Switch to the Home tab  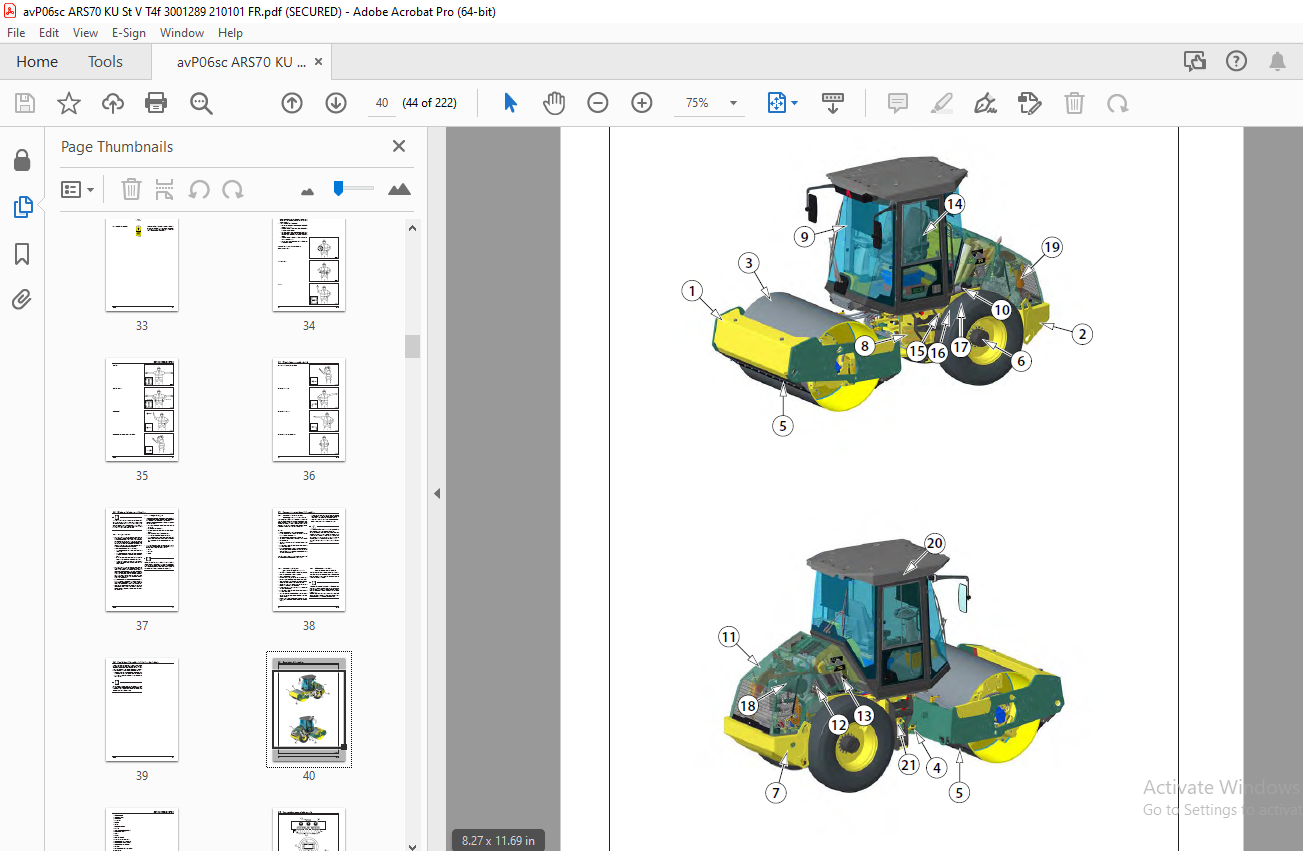(37, 61)
